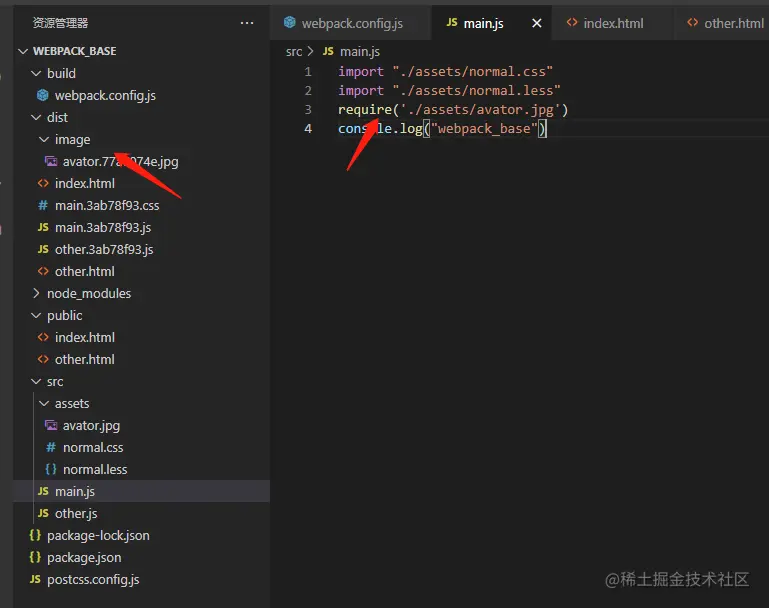
Task: Click HTML icon of public index.html
Action: (x=43, y=337)
